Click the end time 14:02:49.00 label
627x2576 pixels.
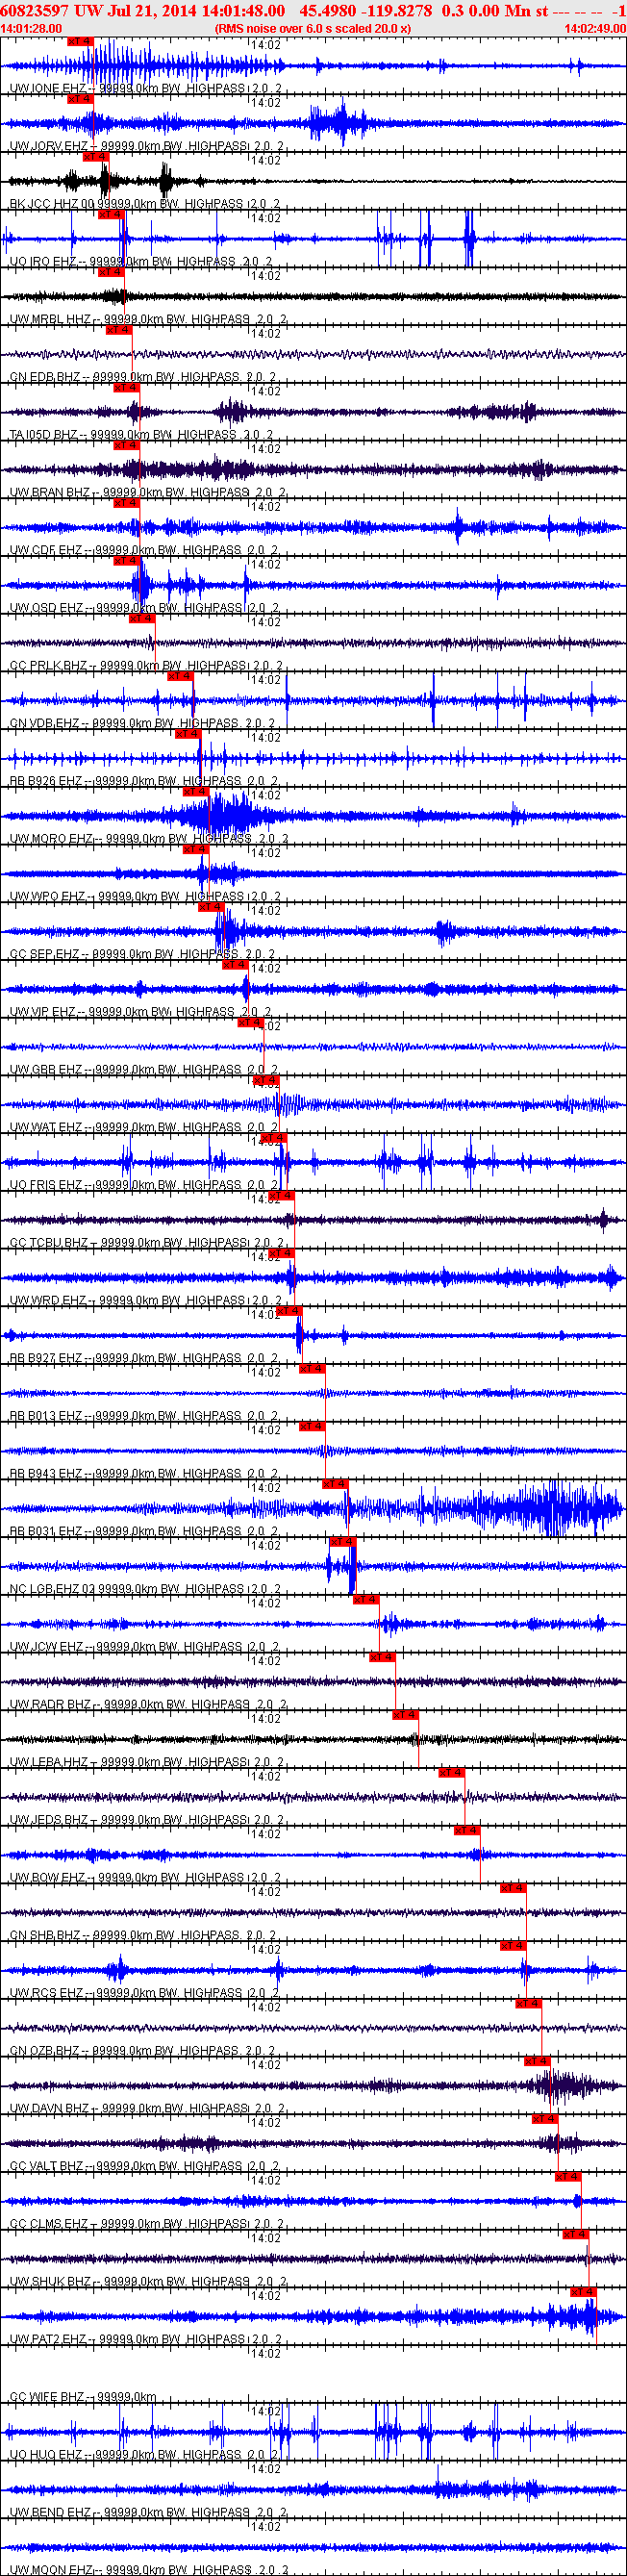coord(595,29)
